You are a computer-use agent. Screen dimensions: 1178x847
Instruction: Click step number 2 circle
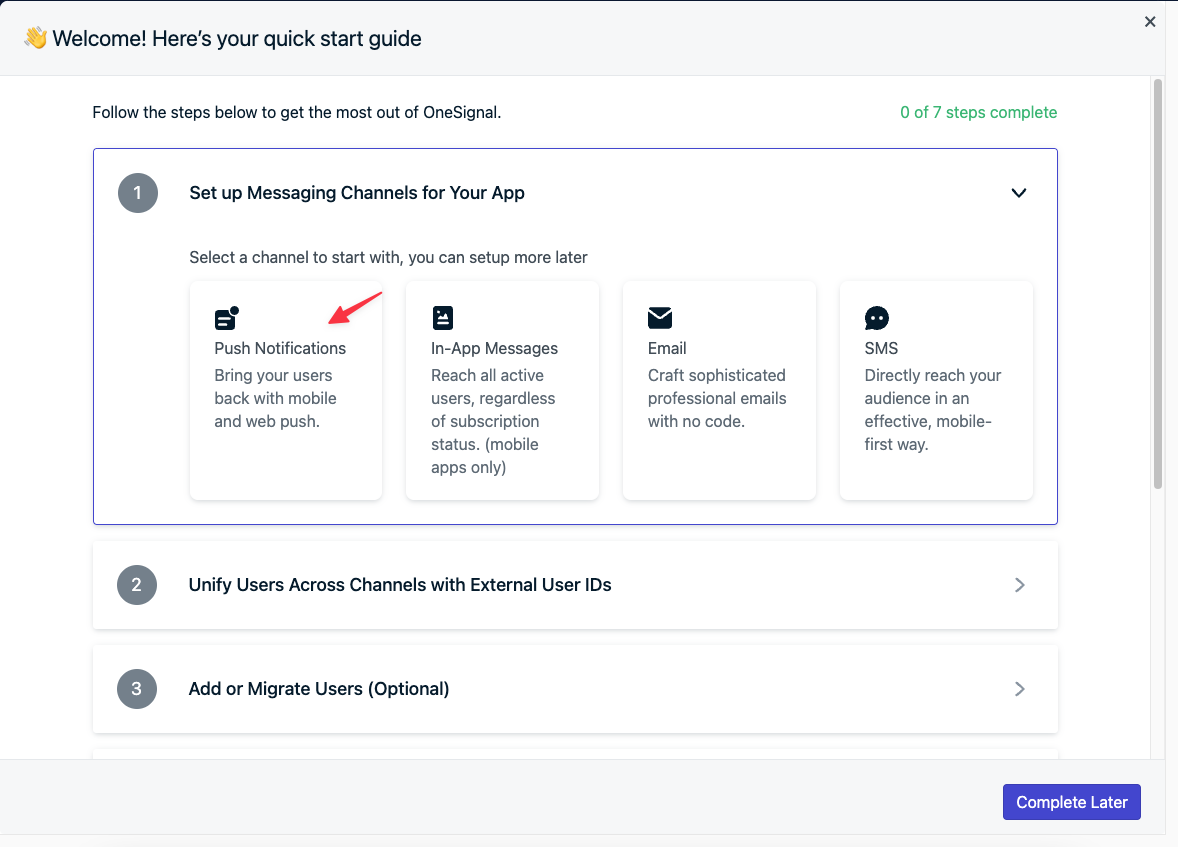(137, 585)
